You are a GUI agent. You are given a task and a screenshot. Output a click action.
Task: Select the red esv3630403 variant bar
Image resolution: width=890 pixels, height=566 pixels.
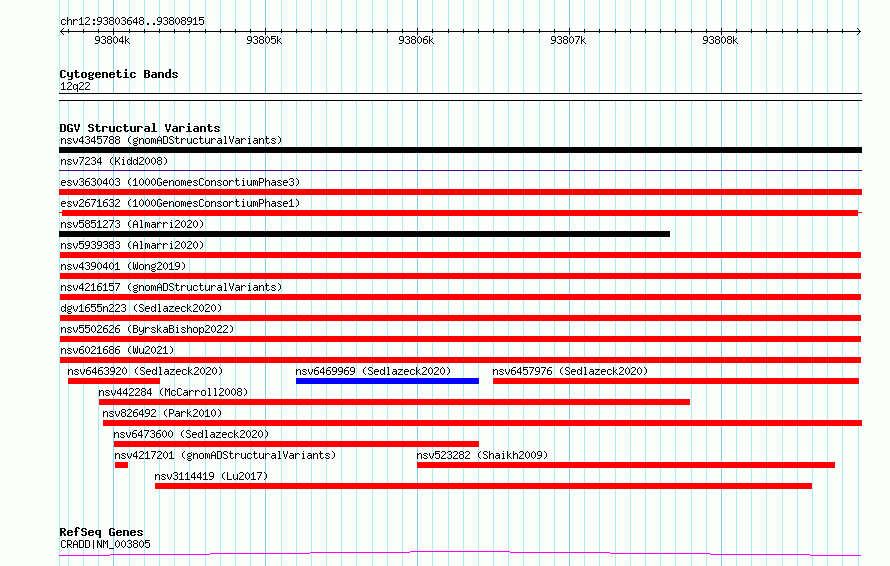pyautogui.click(x=460, y=192)
